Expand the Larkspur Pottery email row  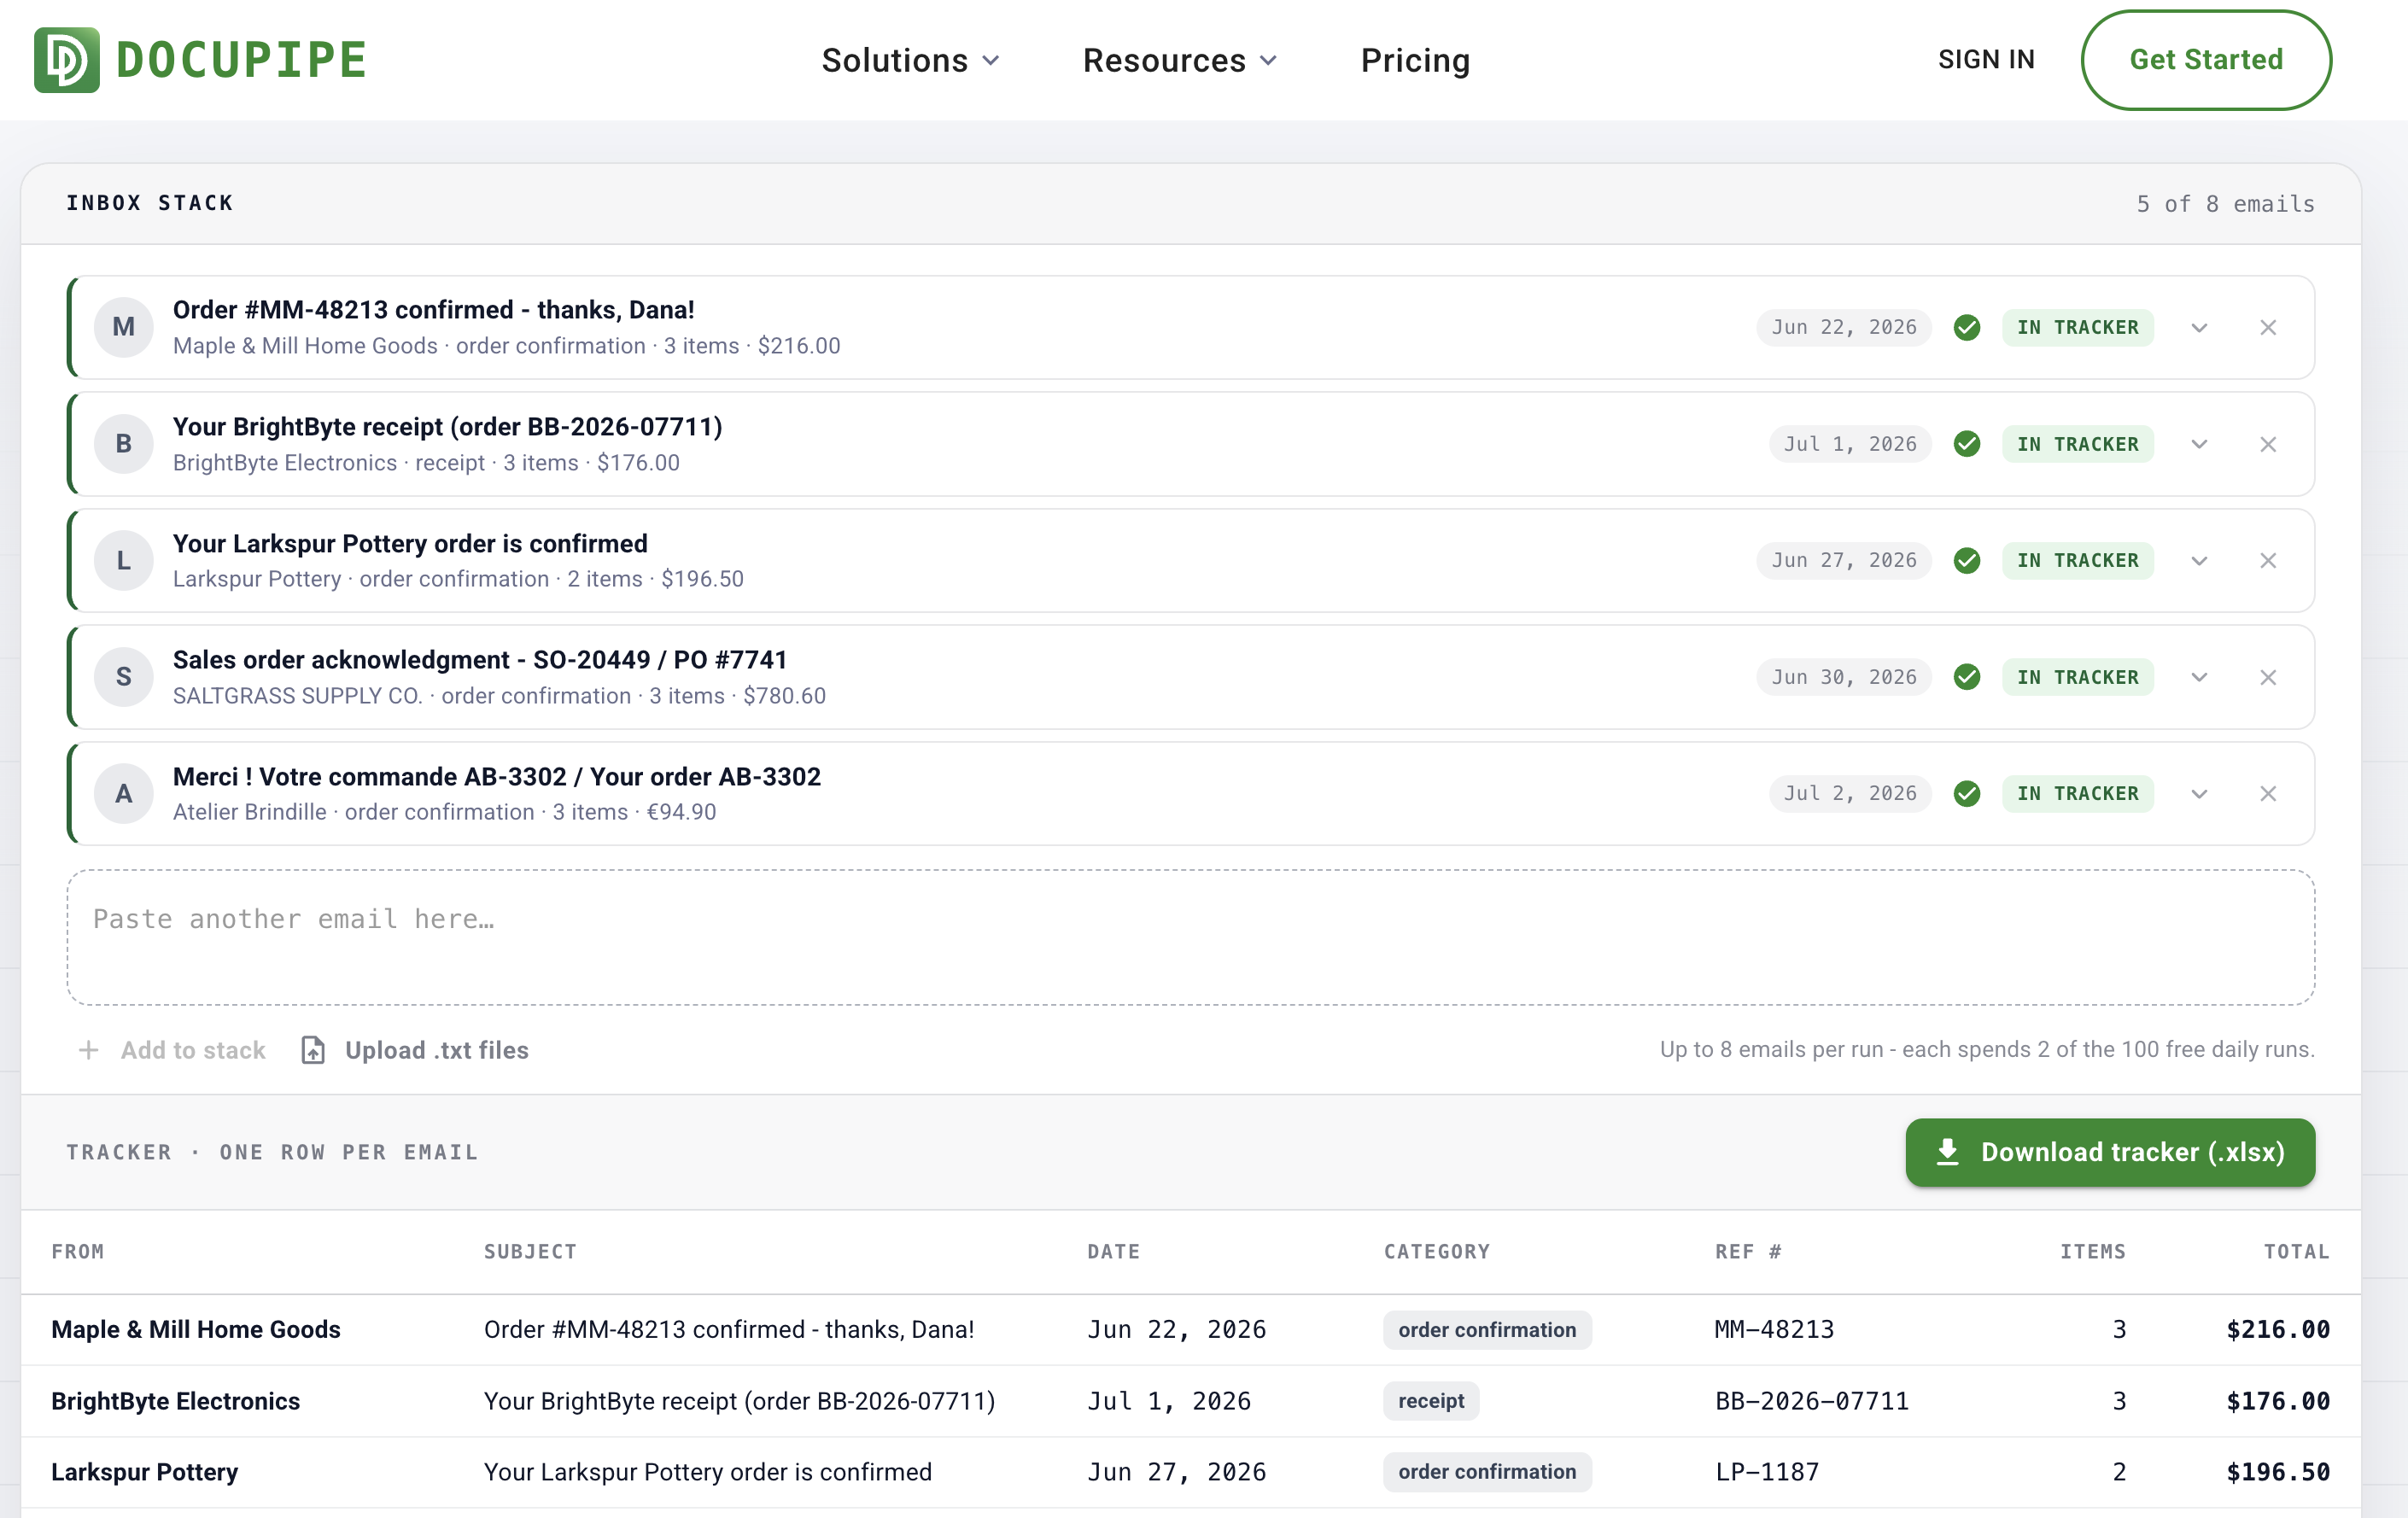pyautogui.click(x=2199, y=561)
